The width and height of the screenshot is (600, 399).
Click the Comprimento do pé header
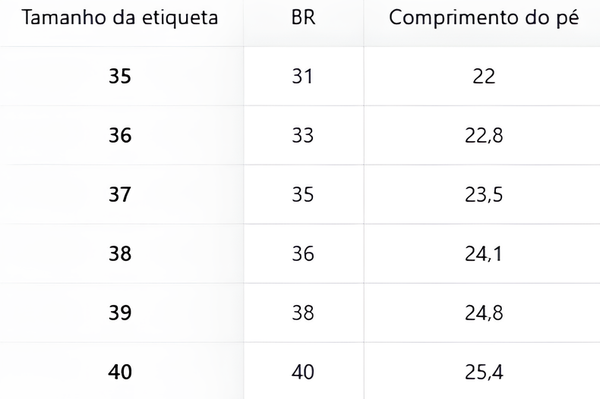point(484,18)
